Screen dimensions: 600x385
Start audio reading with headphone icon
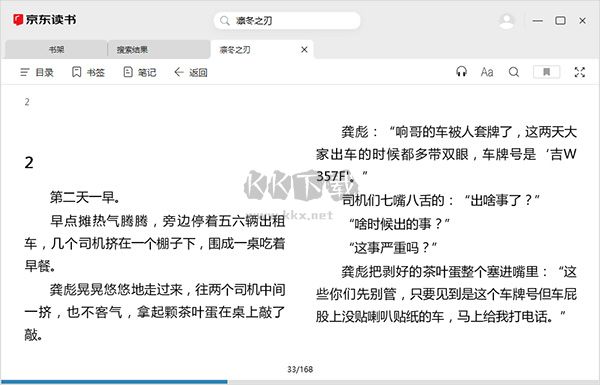(461, 72)
